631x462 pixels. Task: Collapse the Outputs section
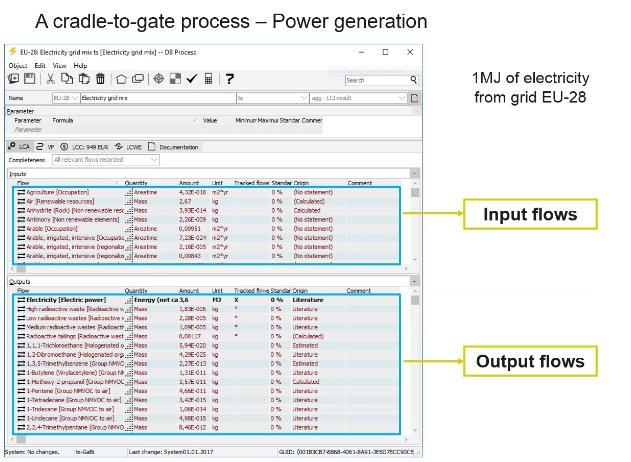414,281
